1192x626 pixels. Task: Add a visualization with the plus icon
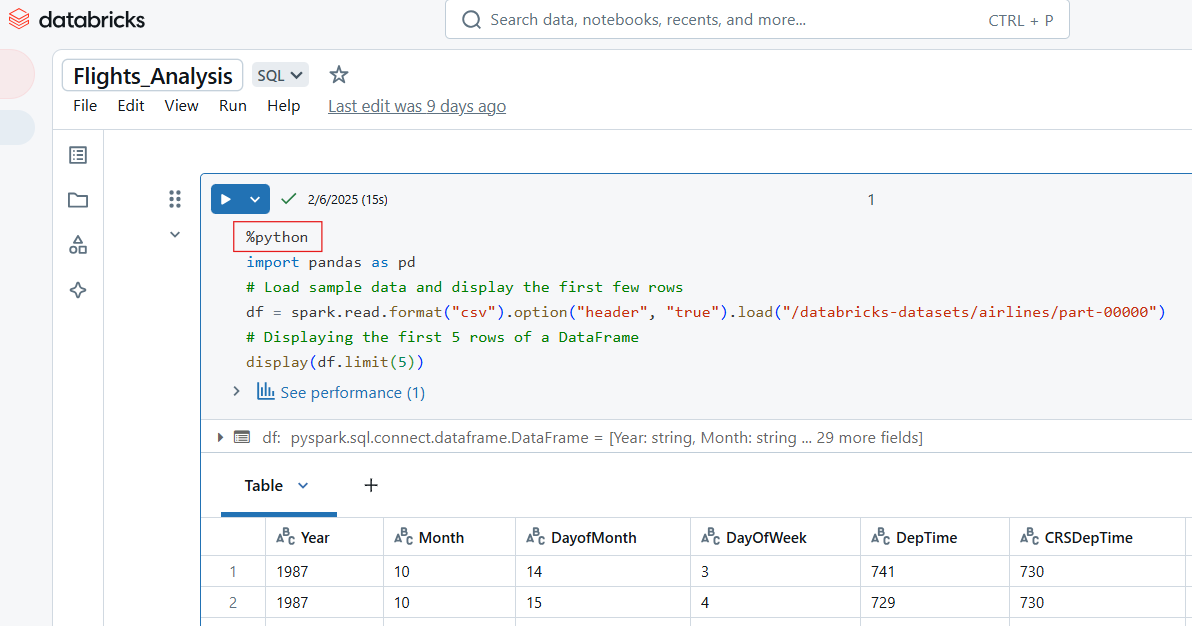pos(371,485)
